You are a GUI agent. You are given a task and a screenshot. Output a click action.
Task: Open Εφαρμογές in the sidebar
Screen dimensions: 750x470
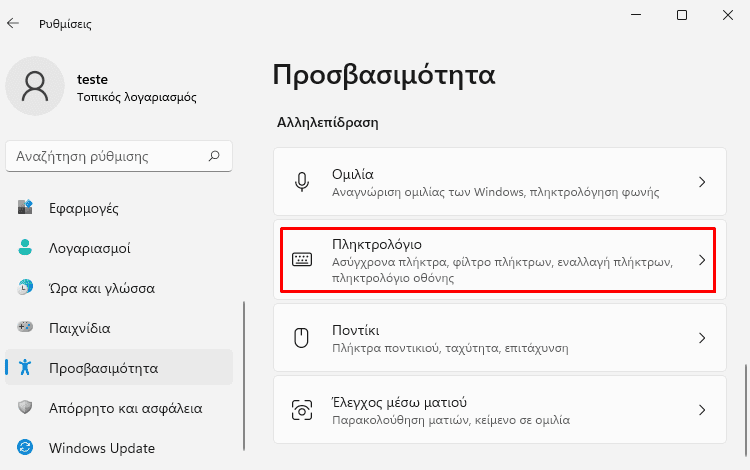click(x=119, y=208)
